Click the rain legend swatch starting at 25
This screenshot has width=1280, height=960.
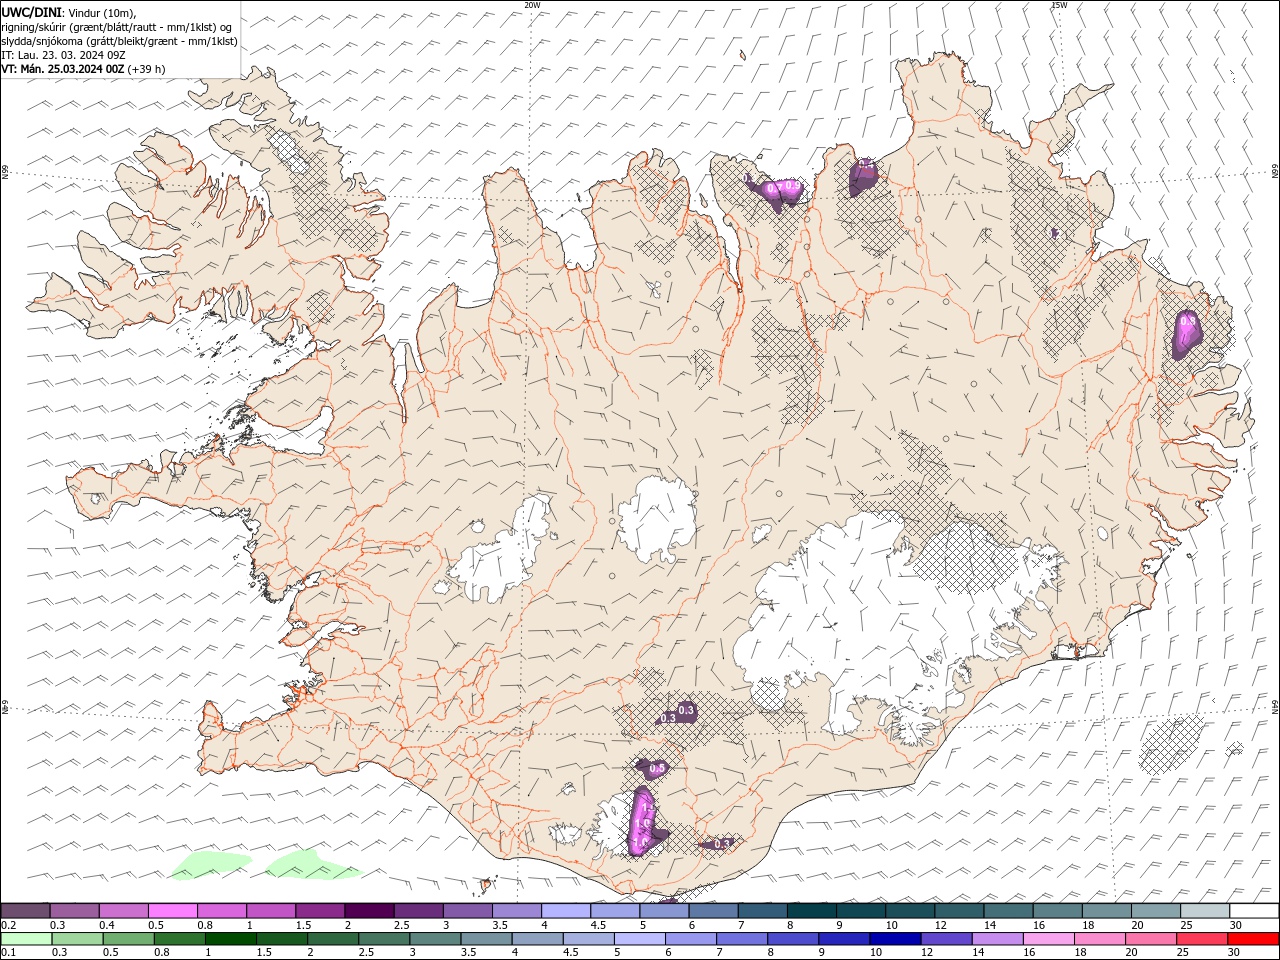tap(1200, 939)
